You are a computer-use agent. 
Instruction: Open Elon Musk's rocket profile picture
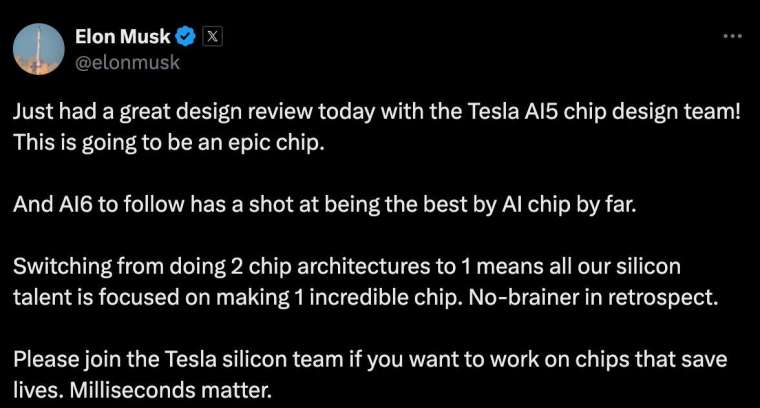pyautogui.click(x=39, y=49)
